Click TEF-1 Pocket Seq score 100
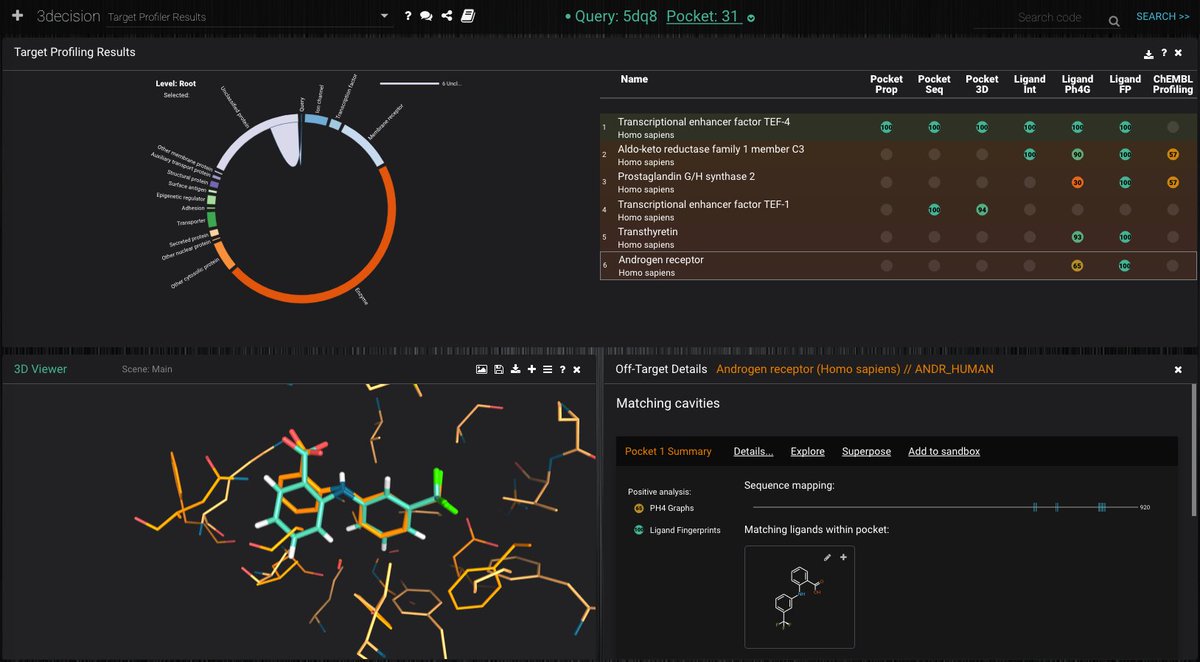1200x662 pixels. pos(934,210)
